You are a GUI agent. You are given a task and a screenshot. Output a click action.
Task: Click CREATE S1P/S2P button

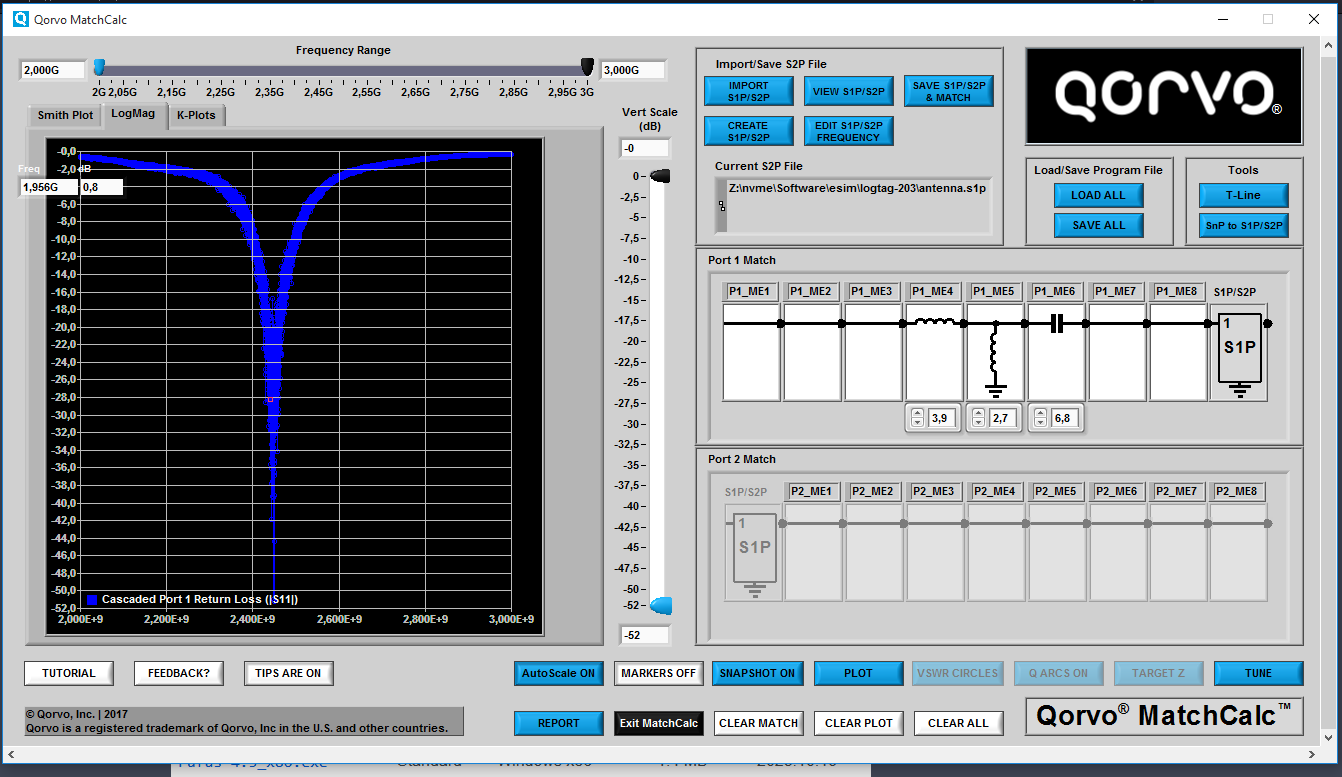click(x=749, y=132)
